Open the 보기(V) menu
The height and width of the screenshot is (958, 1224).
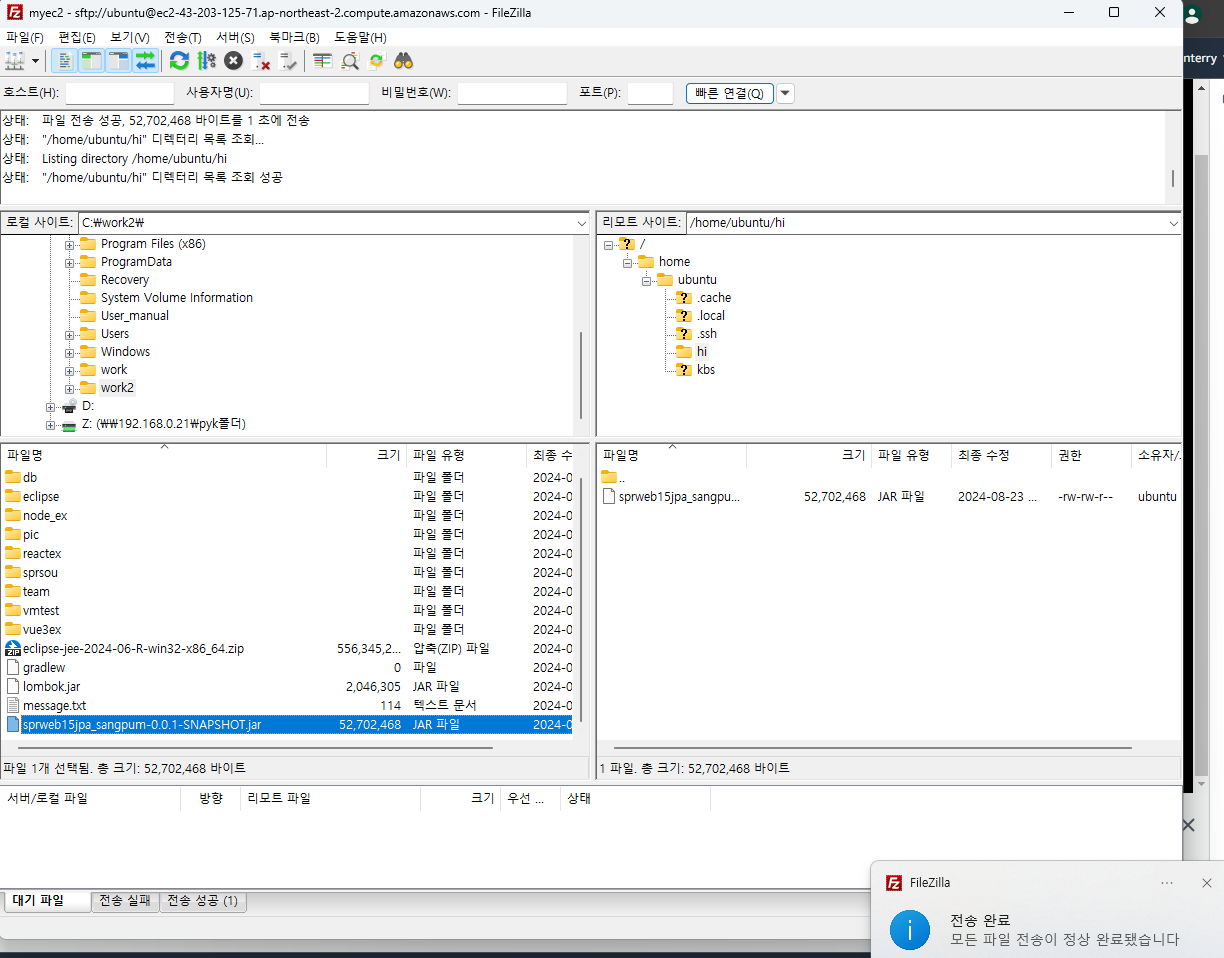[130, 37]
